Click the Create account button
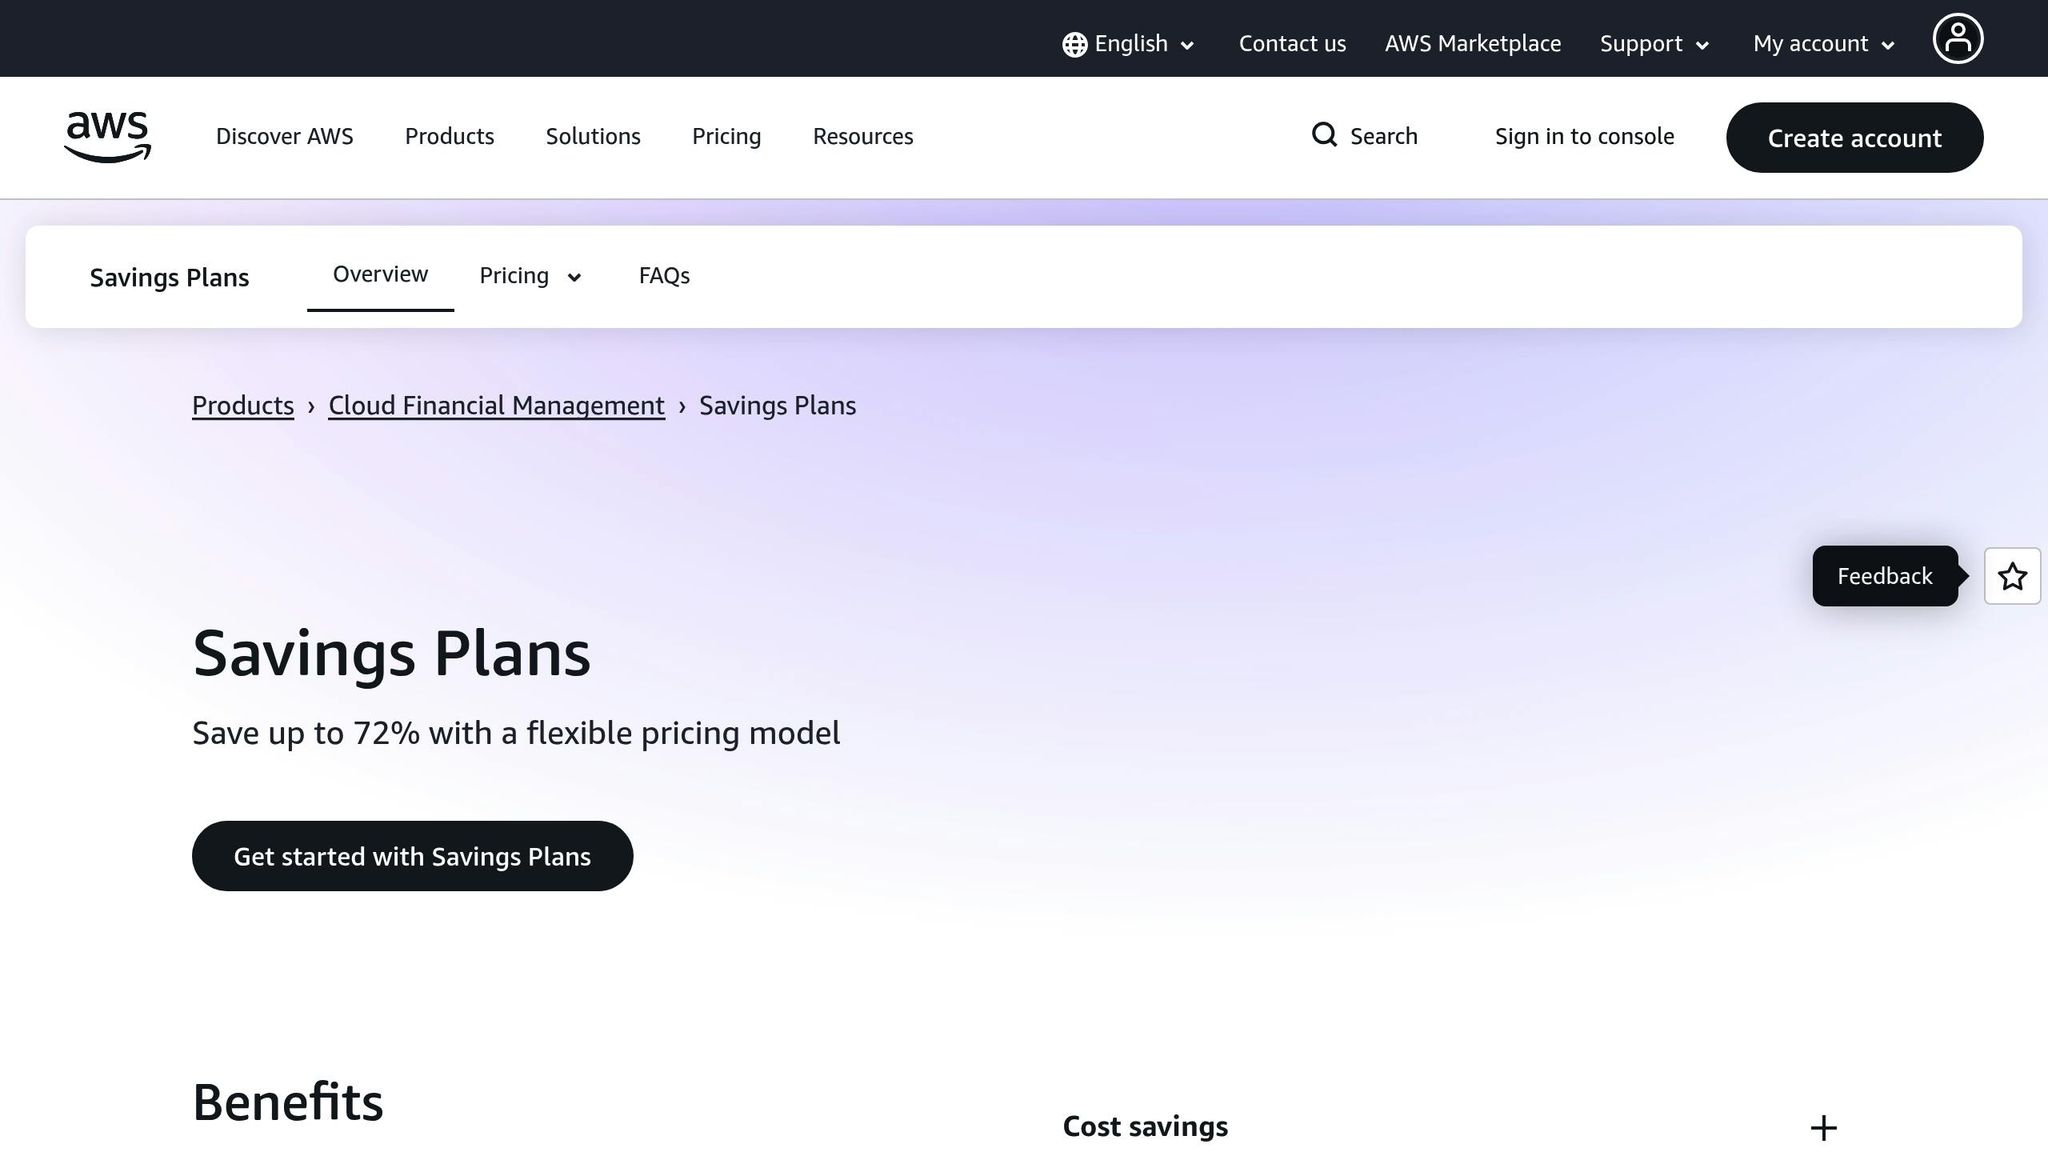This screenshot has width=2048, height=1152. click(x=1854, y=138)
